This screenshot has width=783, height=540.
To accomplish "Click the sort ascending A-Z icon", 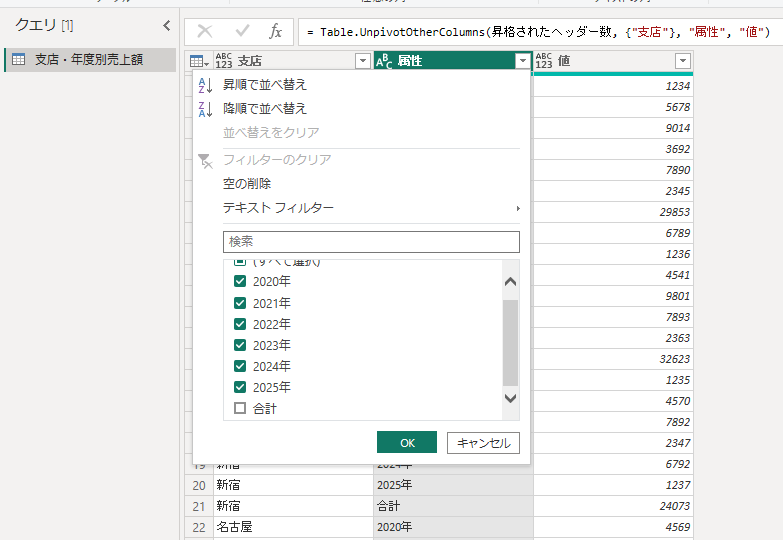I will point(206,85).
